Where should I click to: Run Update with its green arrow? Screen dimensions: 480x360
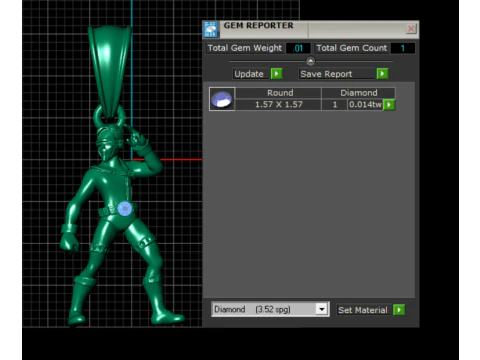tap(276, 74)
